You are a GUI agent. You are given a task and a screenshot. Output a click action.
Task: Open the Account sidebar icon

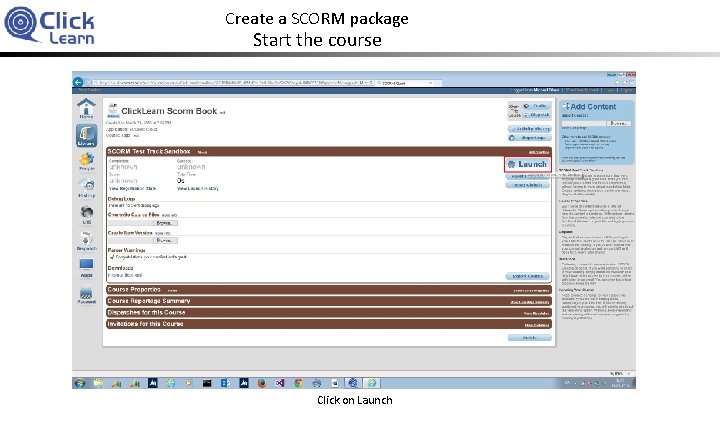[x=86, y=294]
